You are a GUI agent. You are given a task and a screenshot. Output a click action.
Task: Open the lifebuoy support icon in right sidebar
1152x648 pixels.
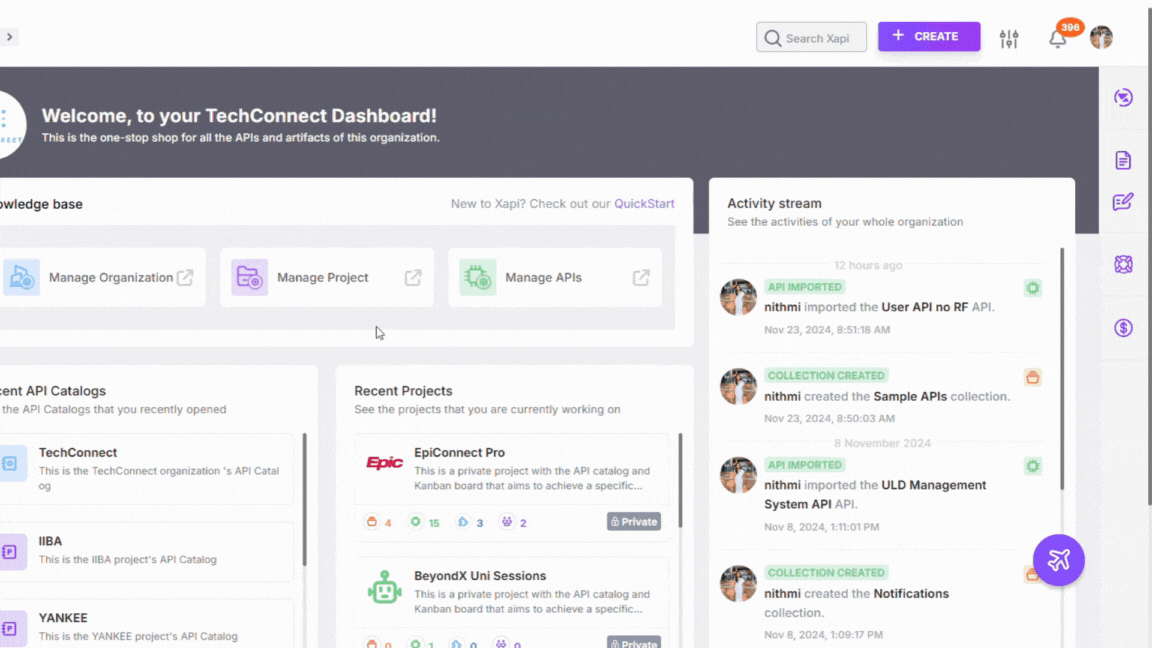point(1123,264)
